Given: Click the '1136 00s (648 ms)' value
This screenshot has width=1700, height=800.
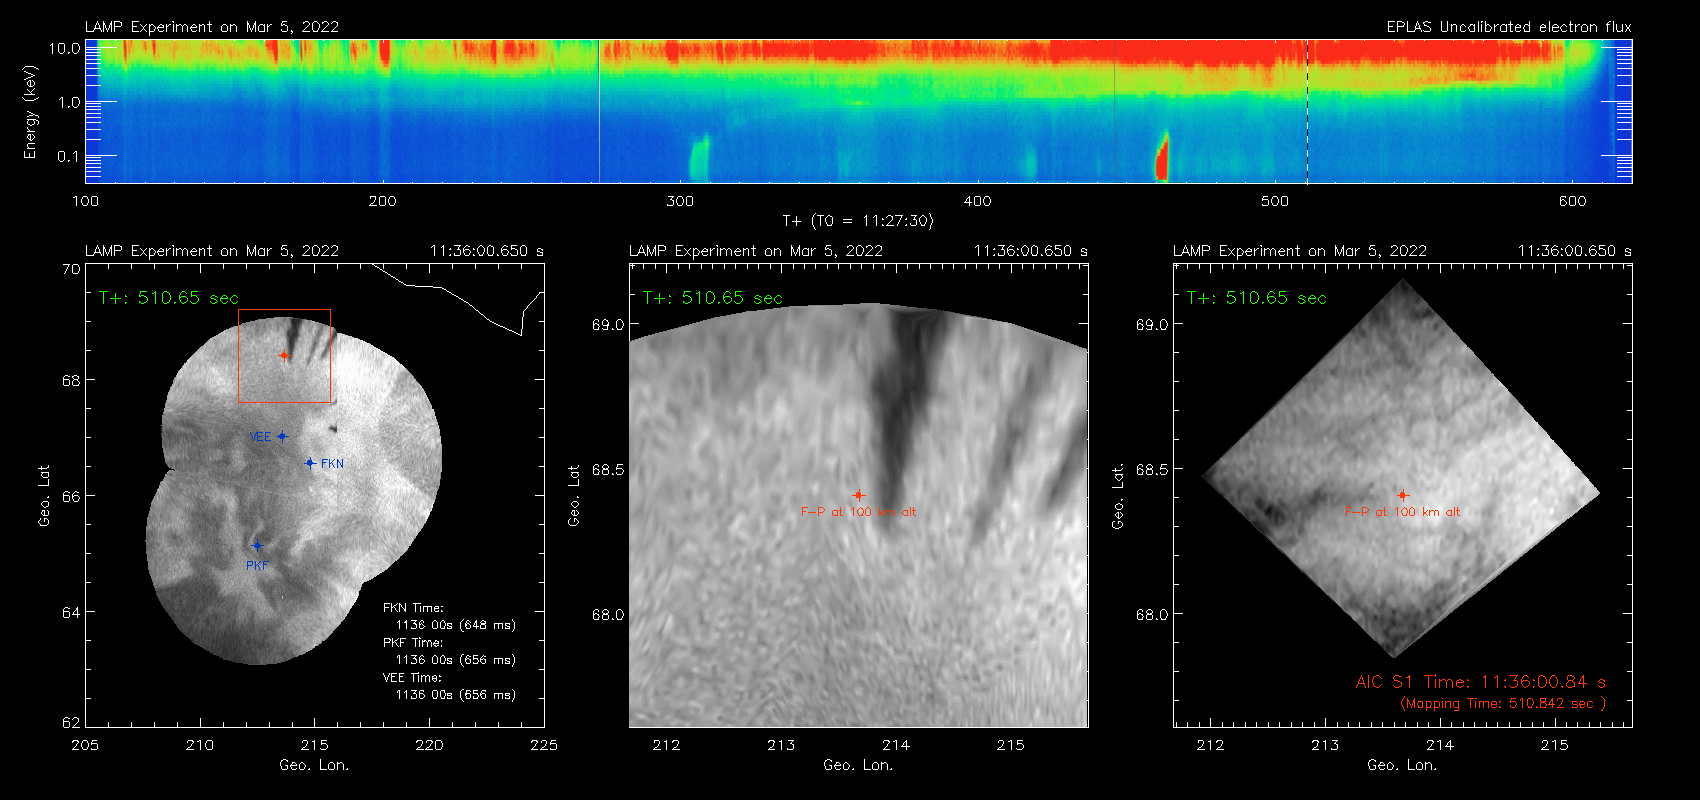Looking at the screenshot, I should tap(456, 625).
